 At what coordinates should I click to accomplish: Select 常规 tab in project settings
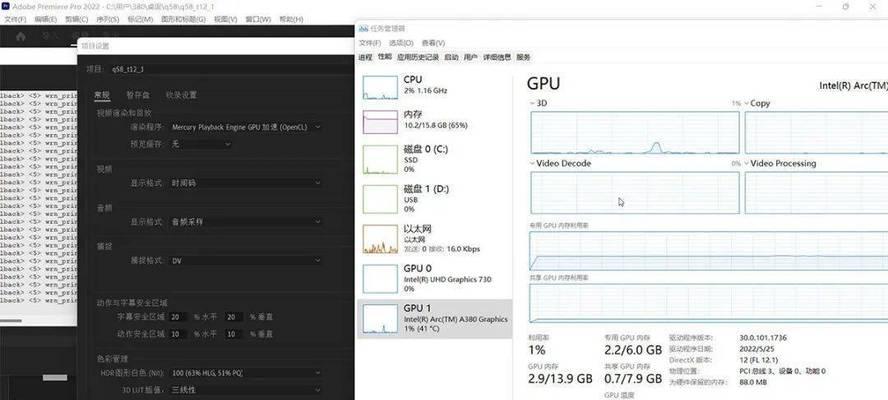point(102,95)
